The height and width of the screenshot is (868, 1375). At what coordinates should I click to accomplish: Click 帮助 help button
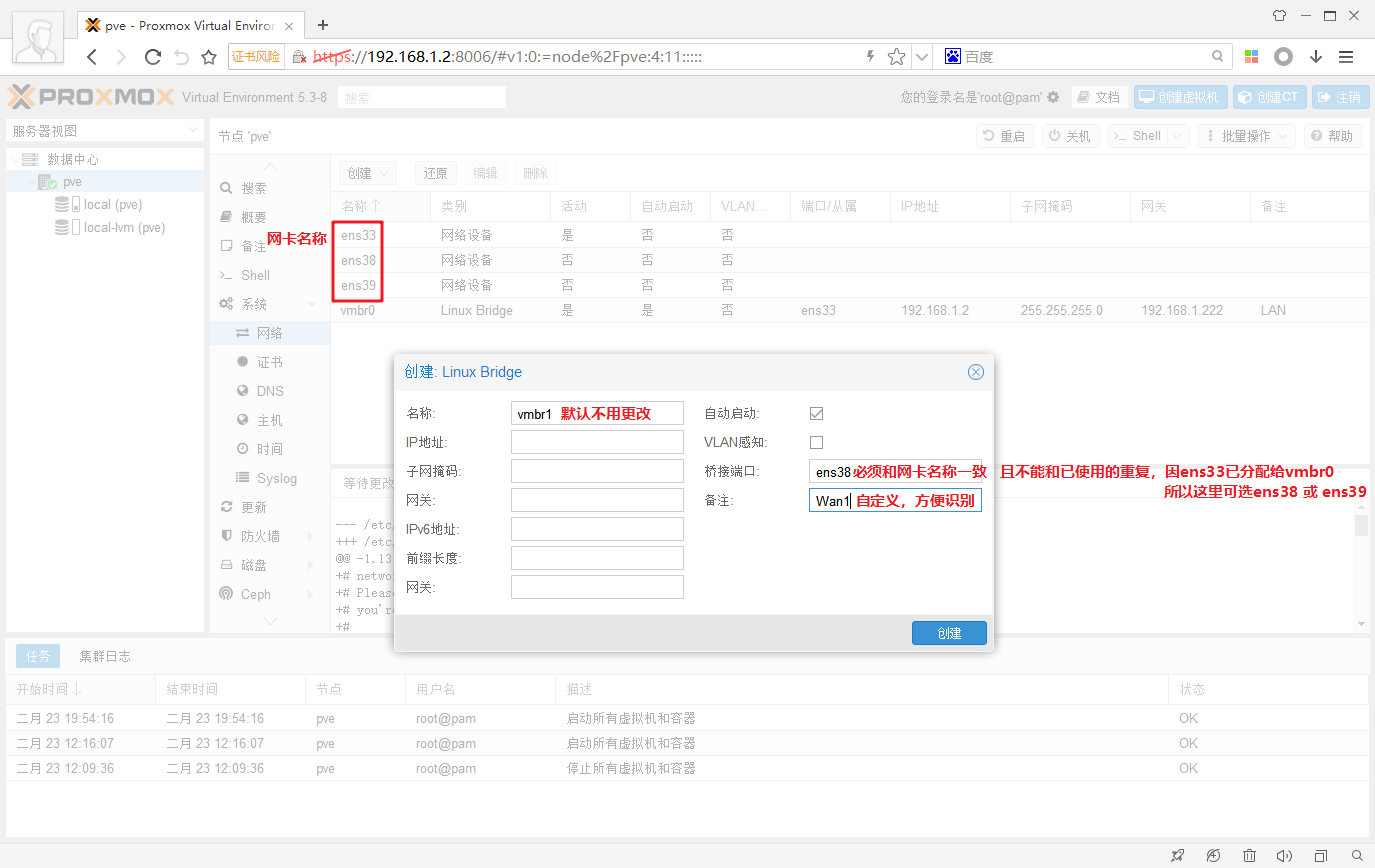click(1333, 136)
